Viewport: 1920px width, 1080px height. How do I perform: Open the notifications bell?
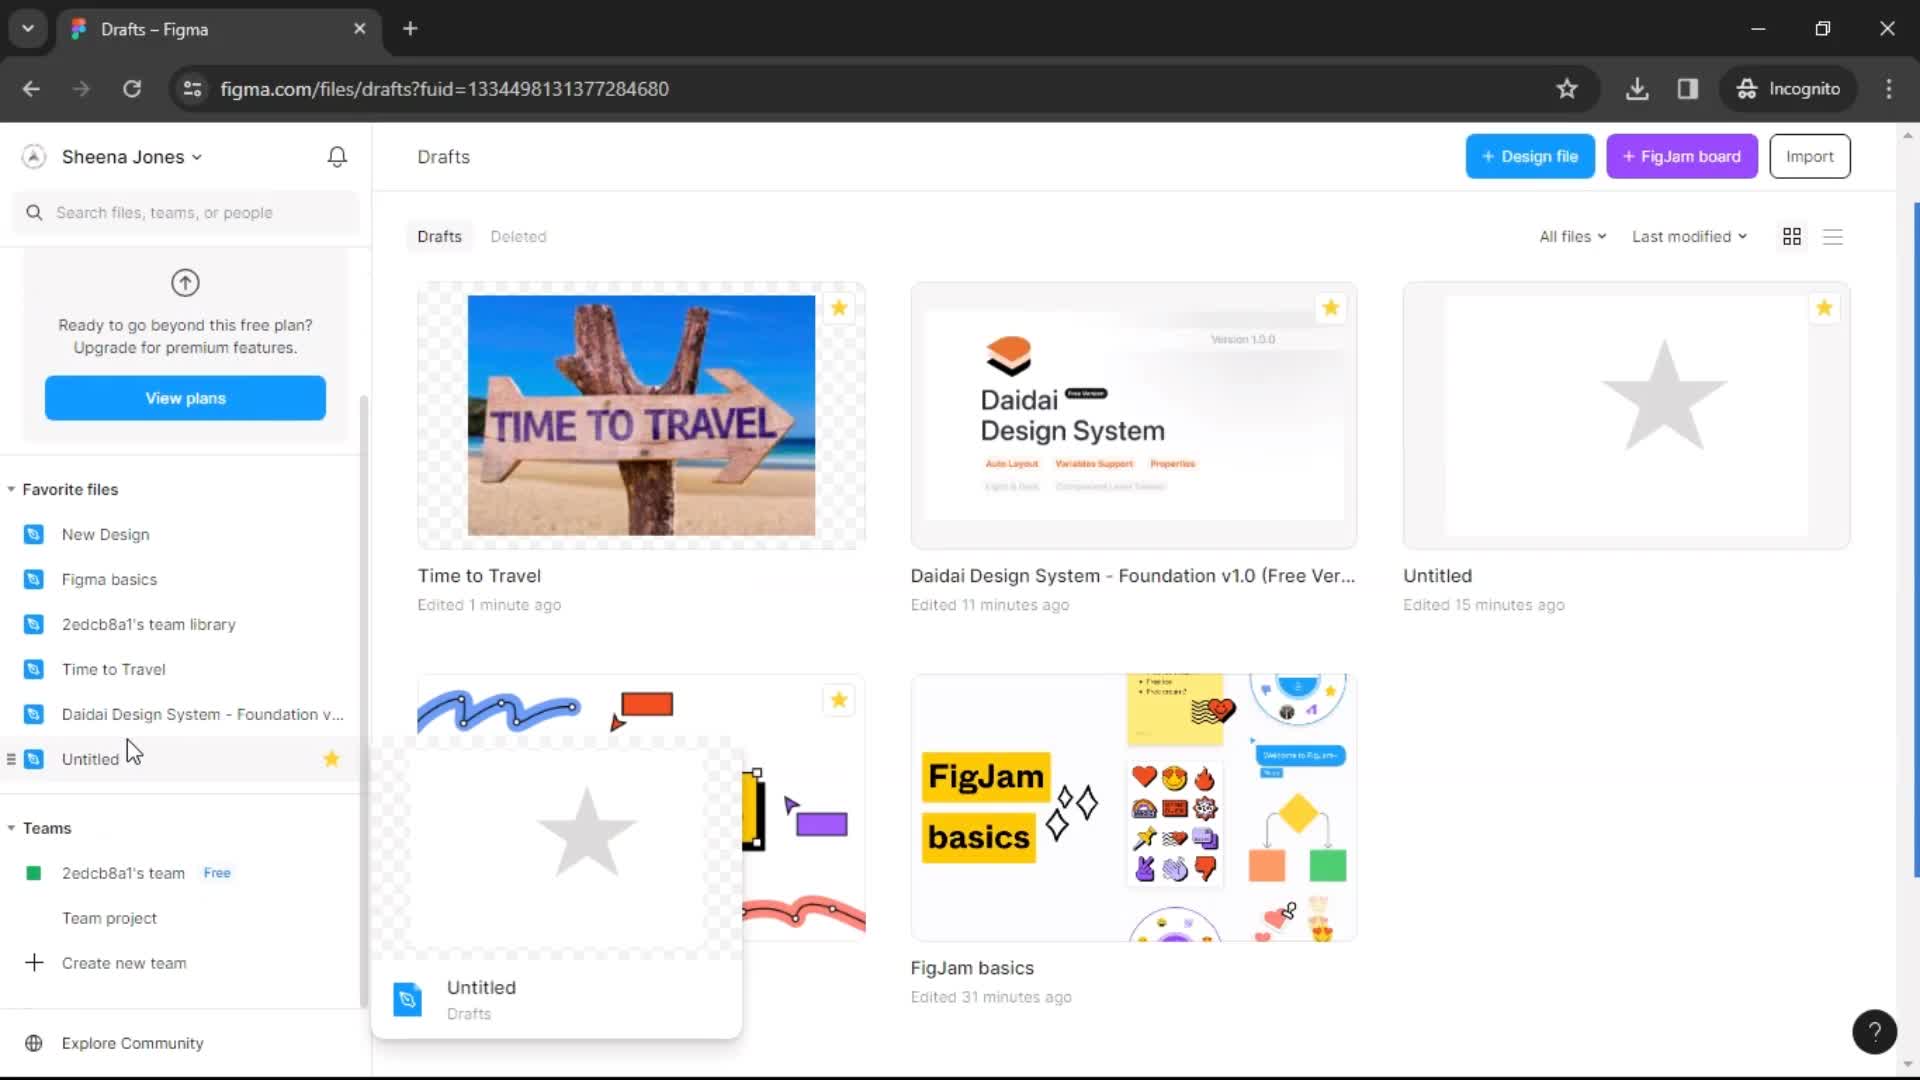click(x=337, y=157)
